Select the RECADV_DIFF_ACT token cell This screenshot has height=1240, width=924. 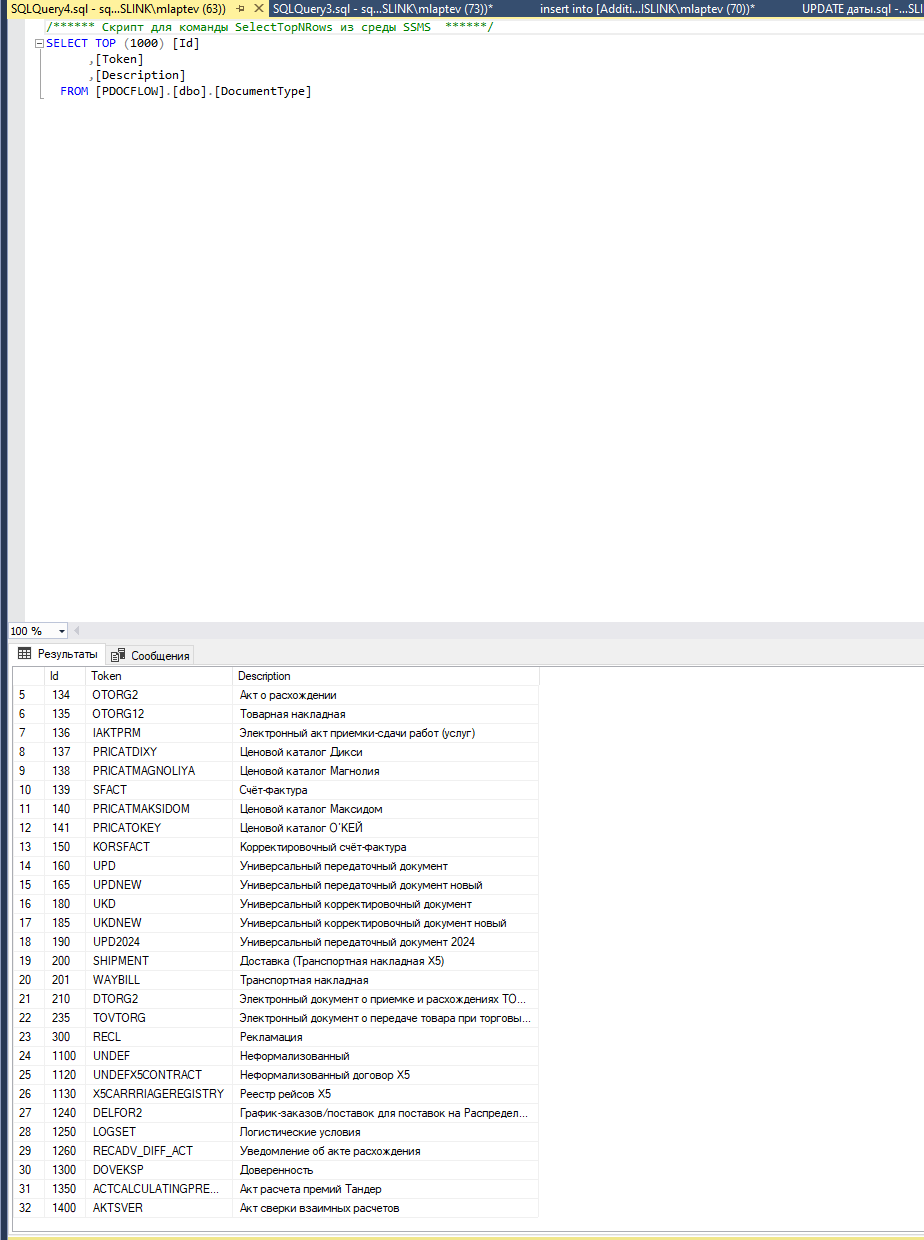click(159, 1151)
